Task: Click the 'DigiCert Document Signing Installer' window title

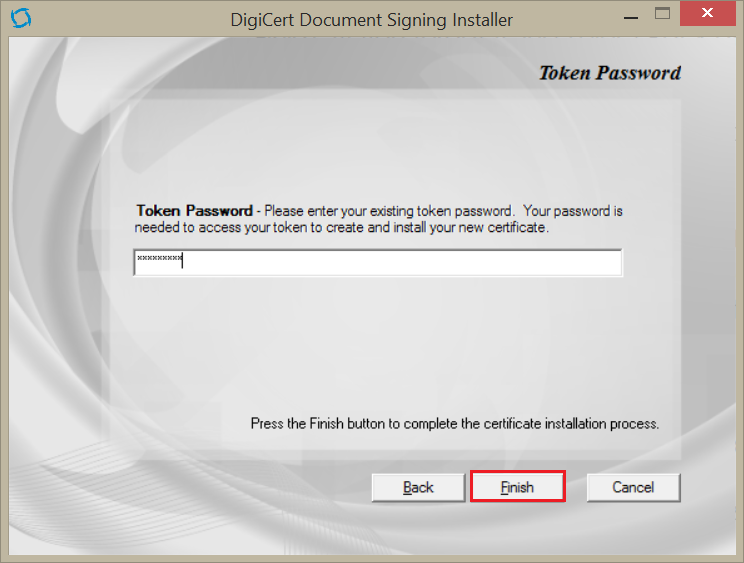Action: (371, 20)
